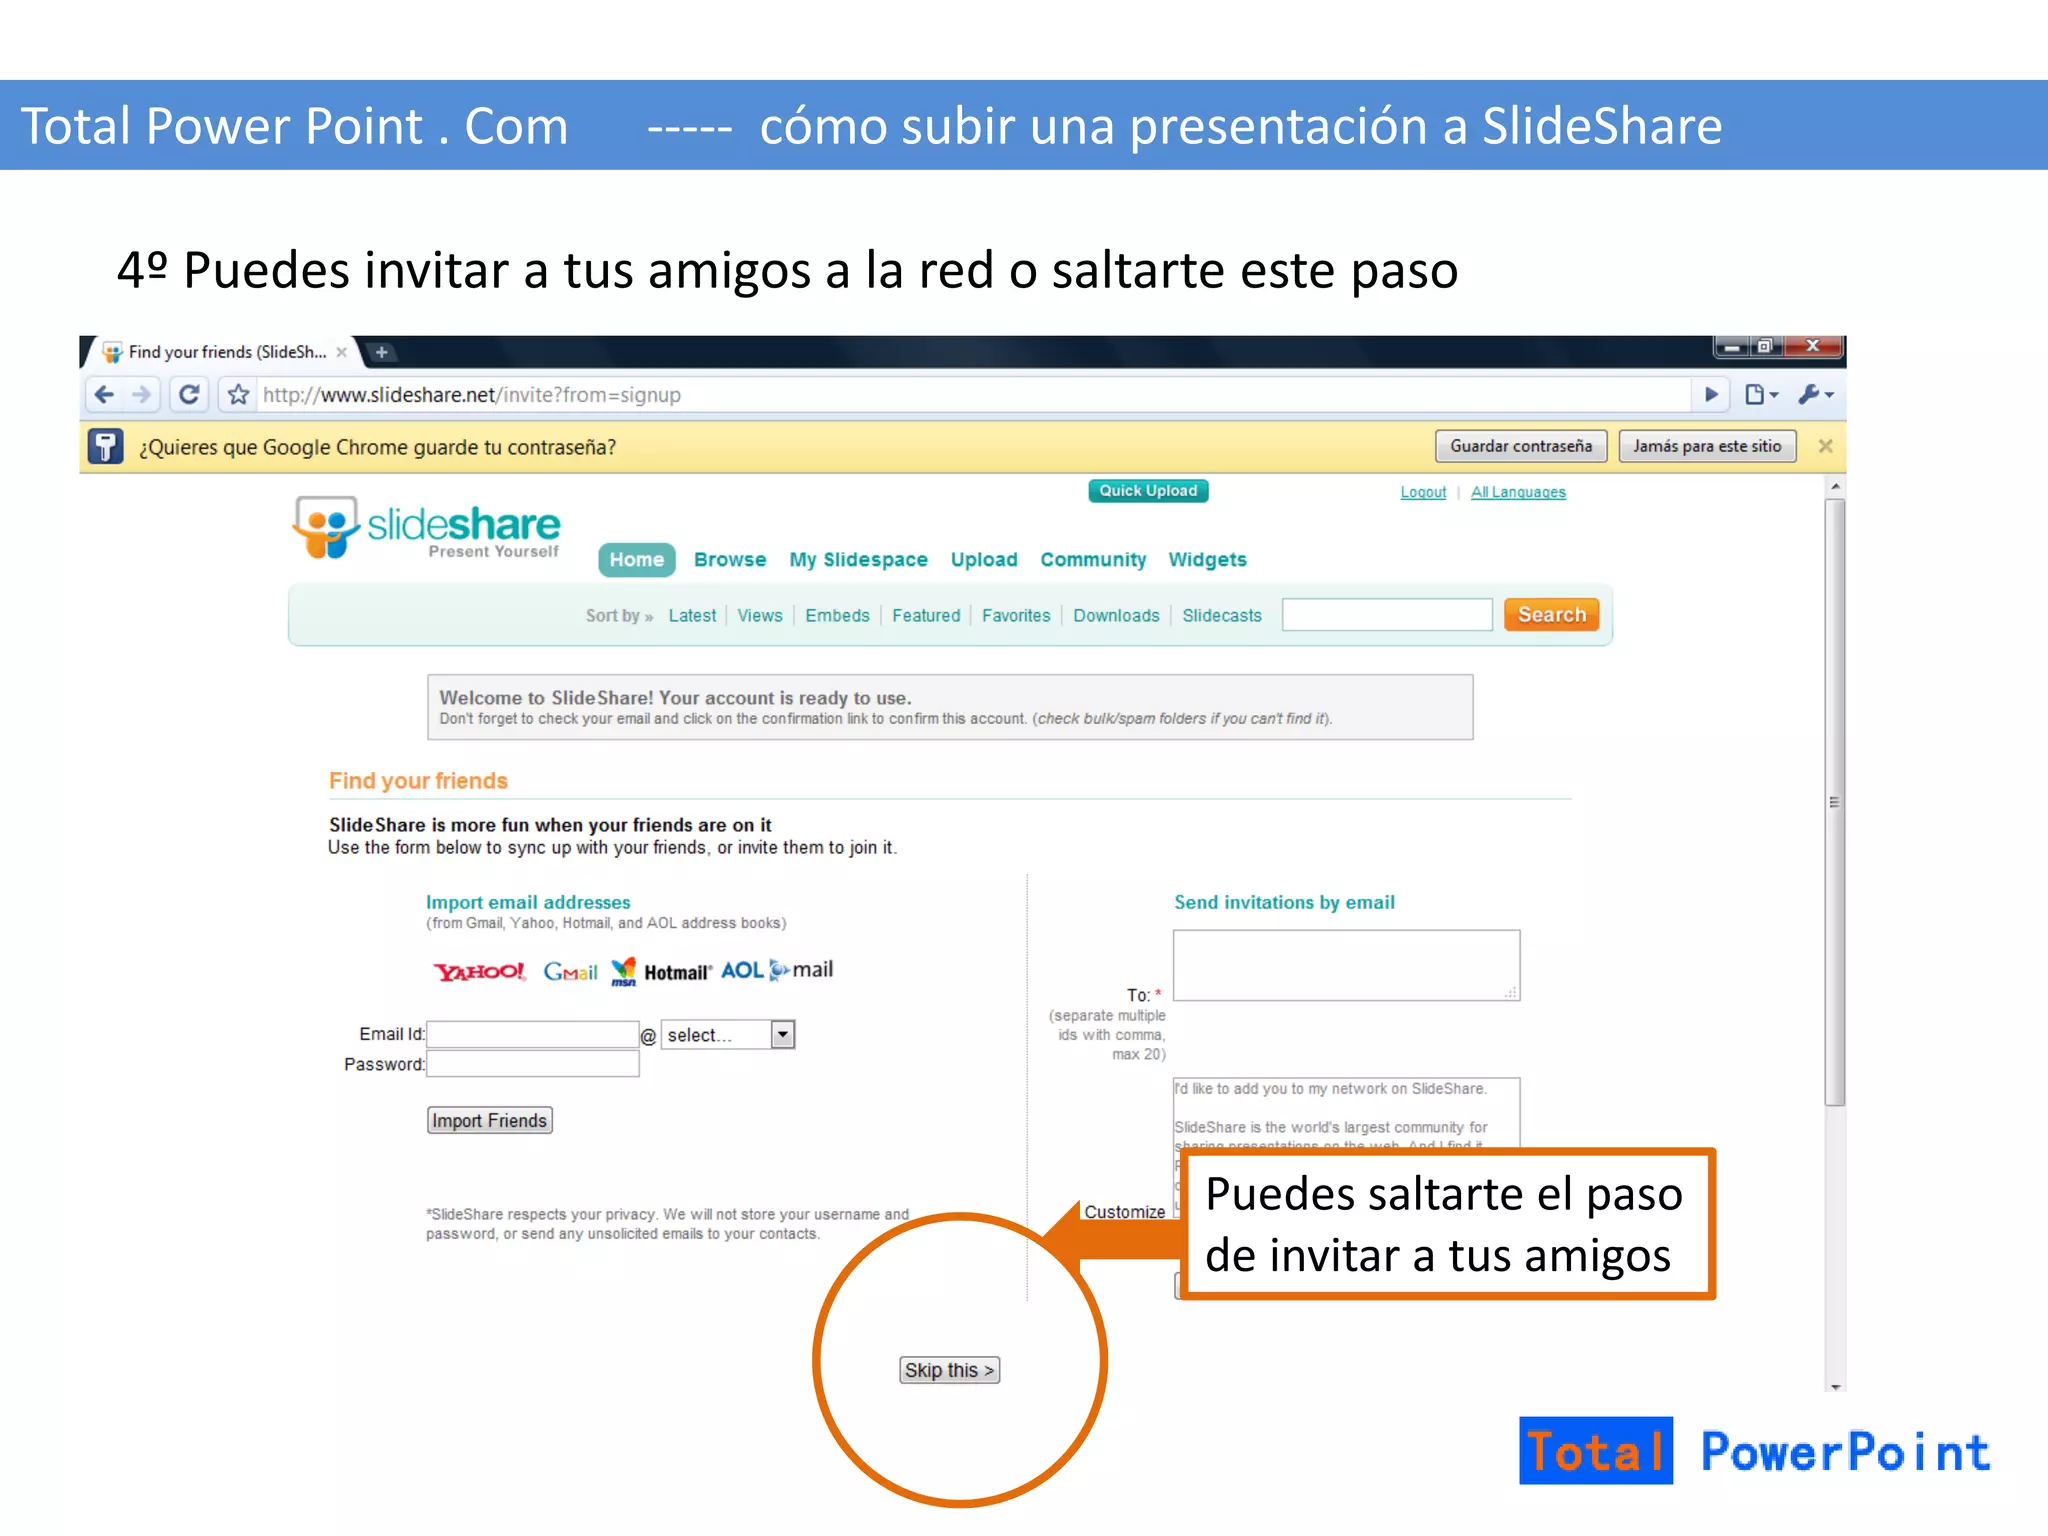This screenshot has height=1536, width=2048.
Task: Sort by Views
Action: [760, 616]
